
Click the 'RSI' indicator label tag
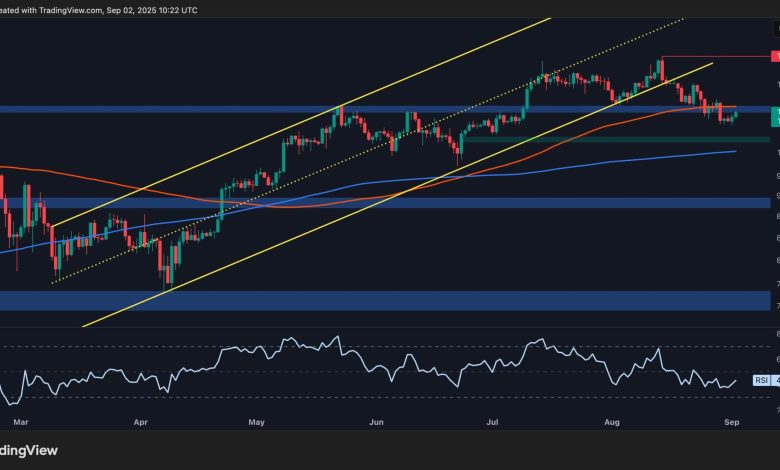coord(761,380)
